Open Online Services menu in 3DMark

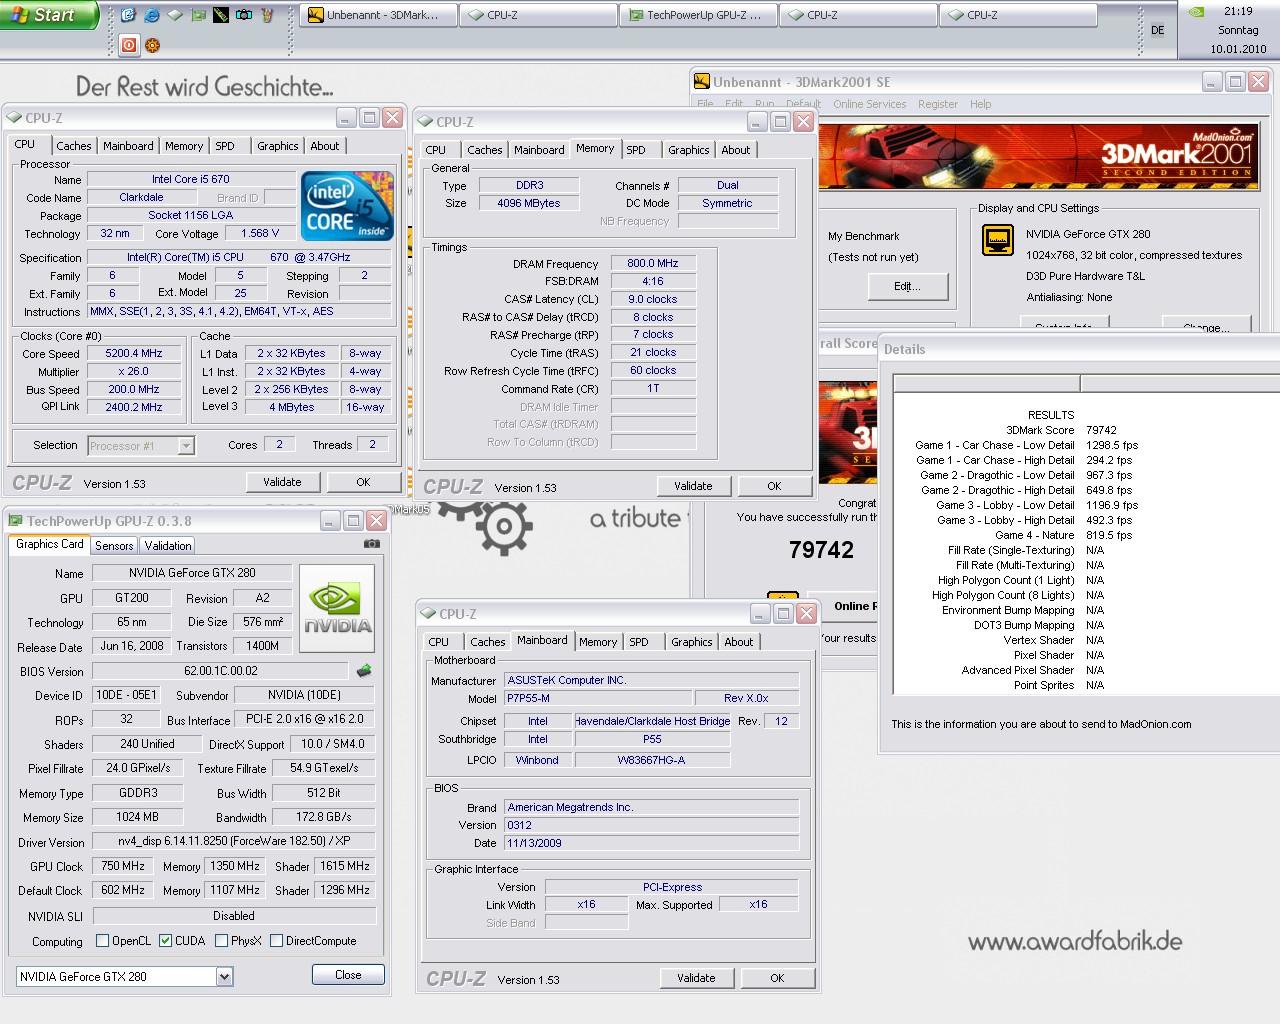(869, 104)
